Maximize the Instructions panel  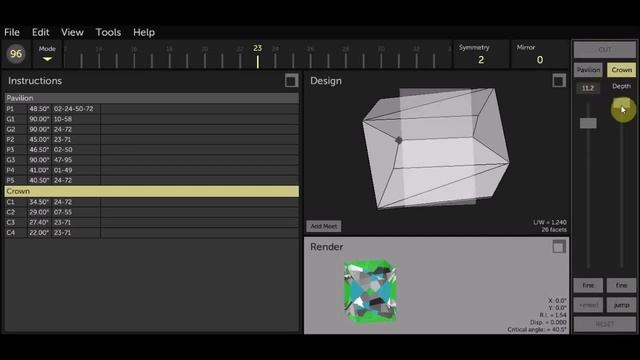coord(291,81)
